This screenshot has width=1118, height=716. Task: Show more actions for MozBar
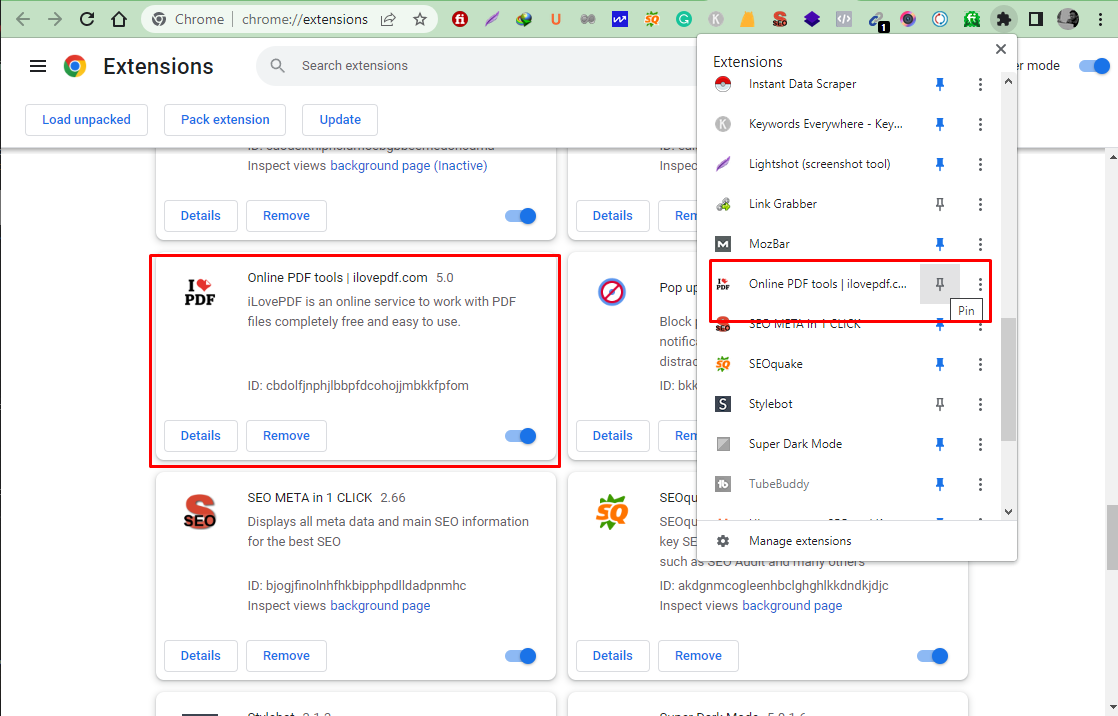pos(980,244)
